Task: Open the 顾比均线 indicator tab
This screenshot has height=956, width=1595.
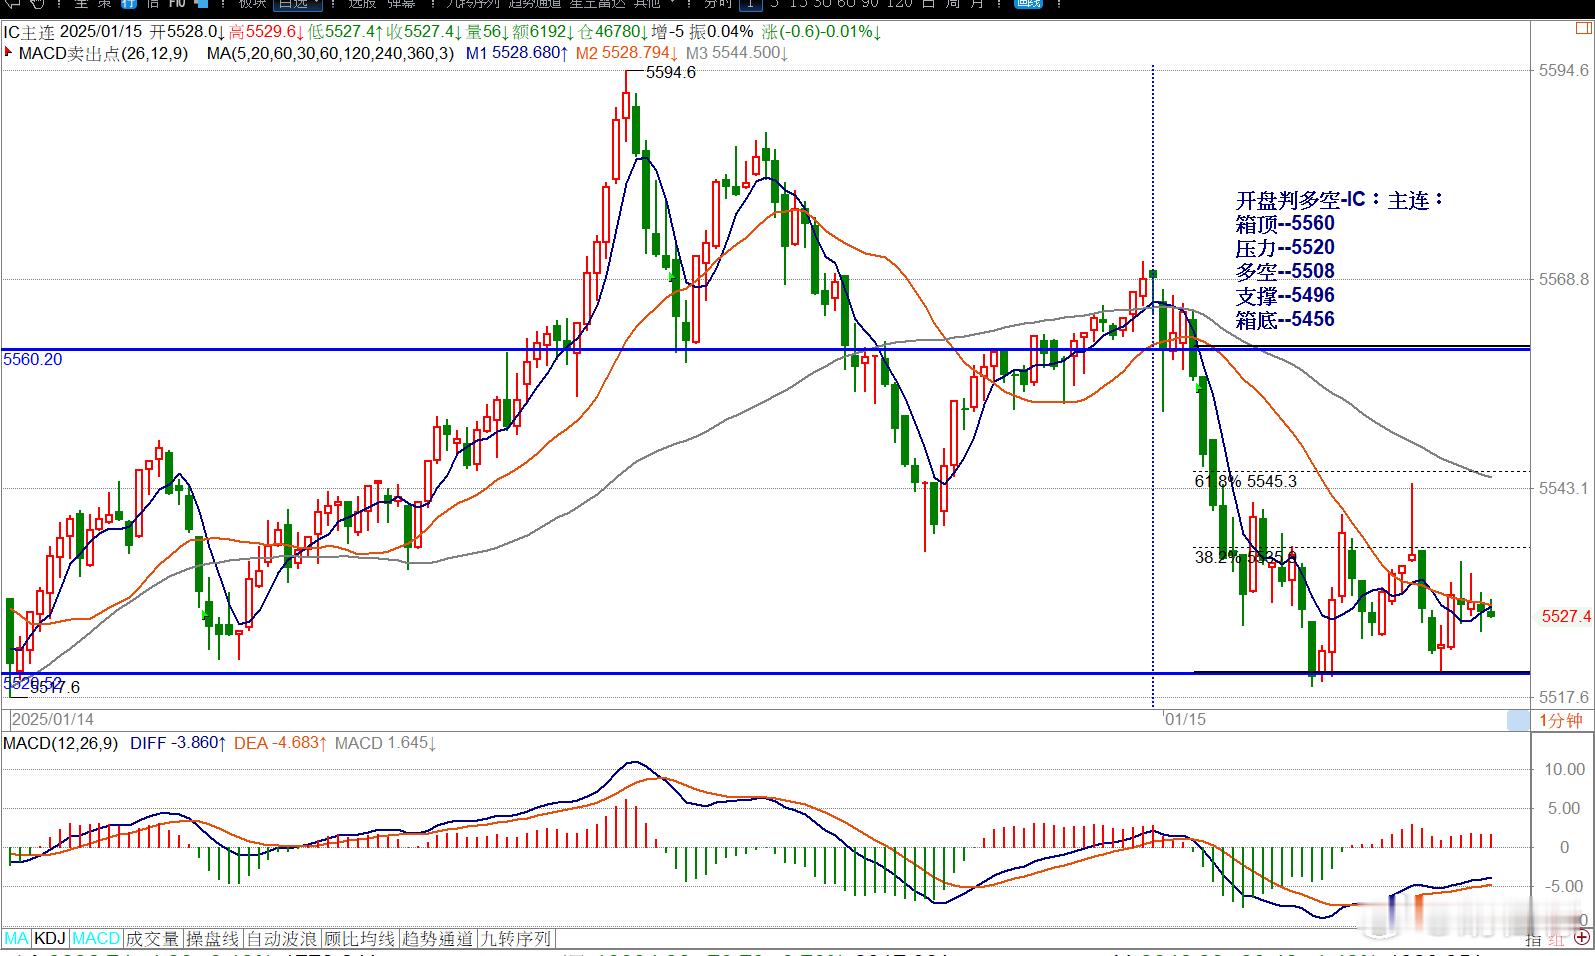Action: point(360,939)
